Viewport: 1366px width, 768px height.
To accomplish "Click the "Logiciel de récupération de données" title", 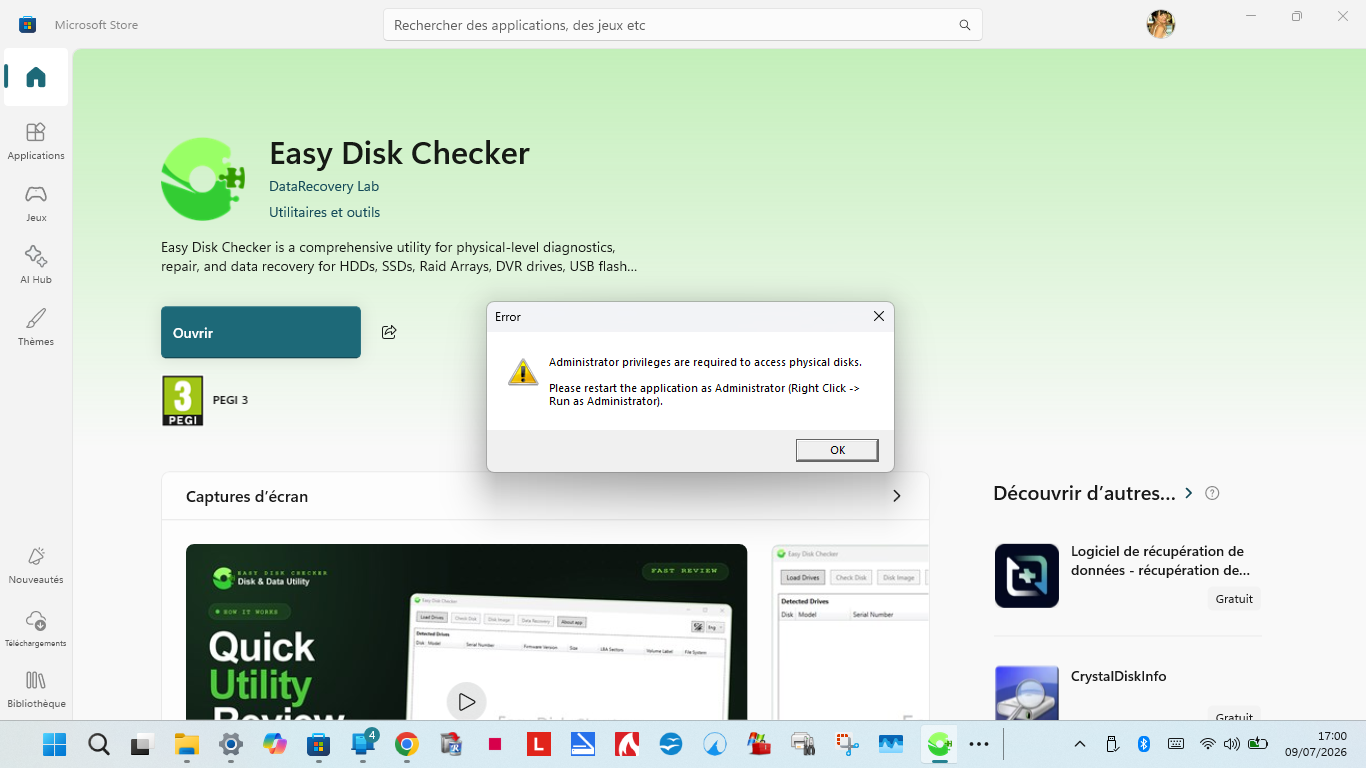I will point(1160,561).
